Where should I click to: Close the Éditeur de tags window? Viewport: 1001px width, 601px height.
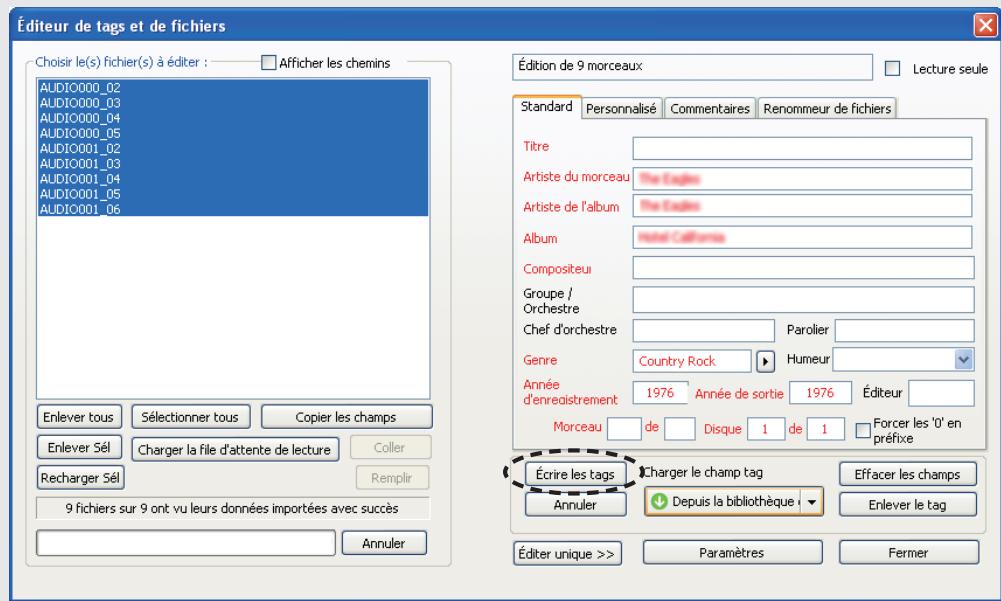pos(985,25)
